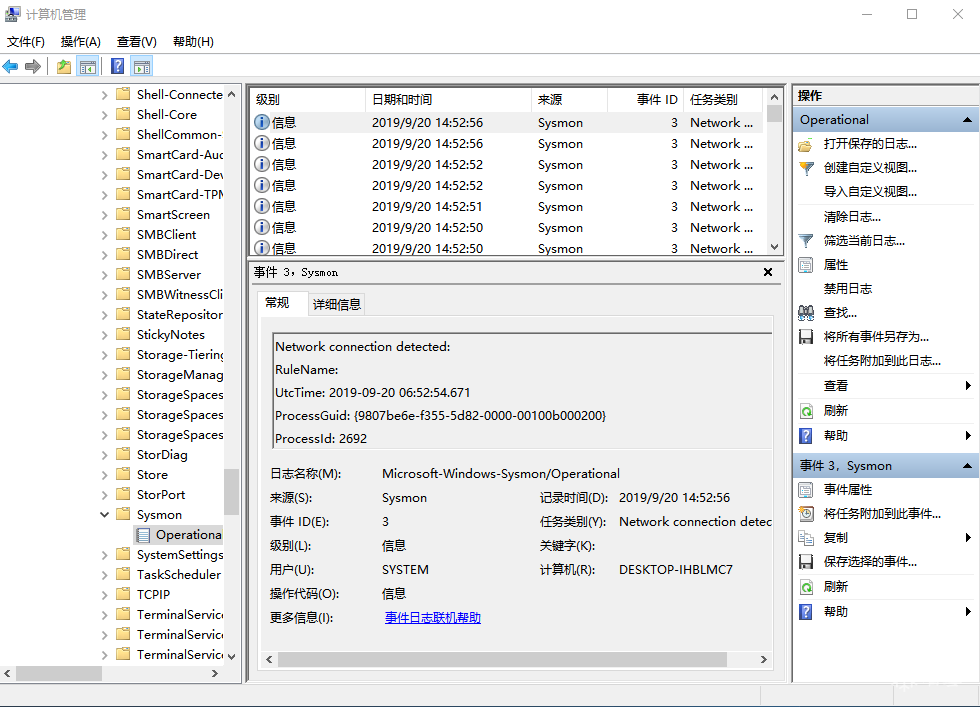
Task: Sort events by 来源 column header
Action: coord(569,100)
